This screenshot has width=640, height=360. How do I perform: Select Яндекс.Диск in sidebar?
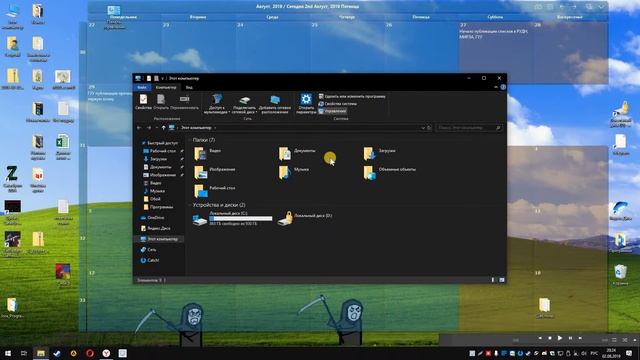[156, 228]
